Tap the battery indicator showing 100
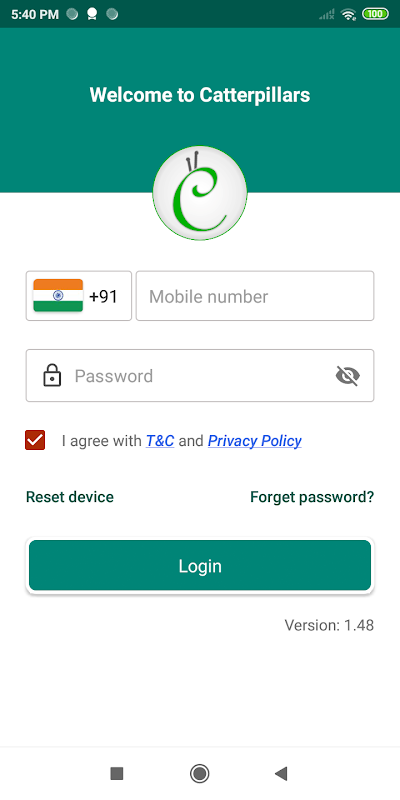Image resolution: width=400 pixels, height=800 pixels. pos(375,14)
